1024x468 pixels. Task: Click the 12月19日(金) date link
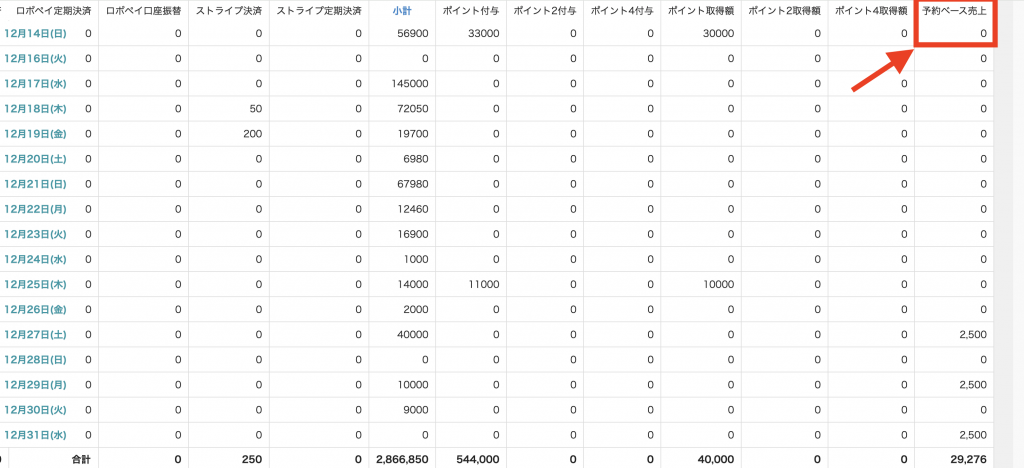[35, 134]
